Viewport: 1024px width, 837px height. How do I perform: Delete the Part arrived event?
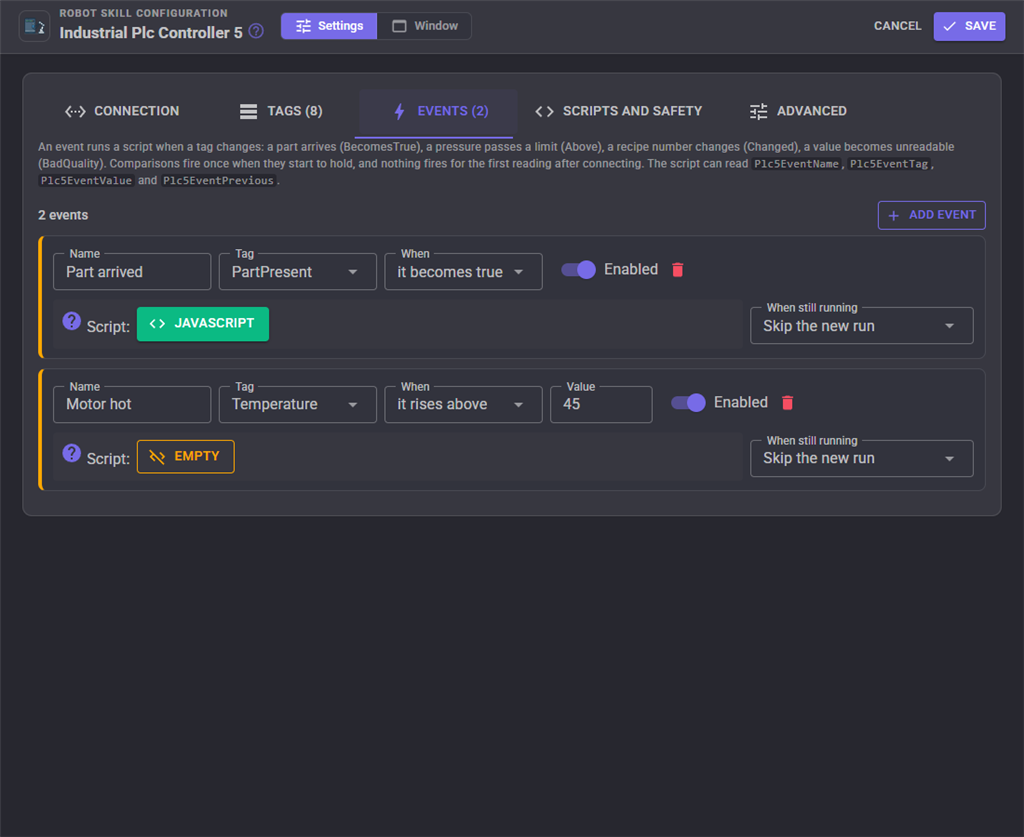click(678, 270)
